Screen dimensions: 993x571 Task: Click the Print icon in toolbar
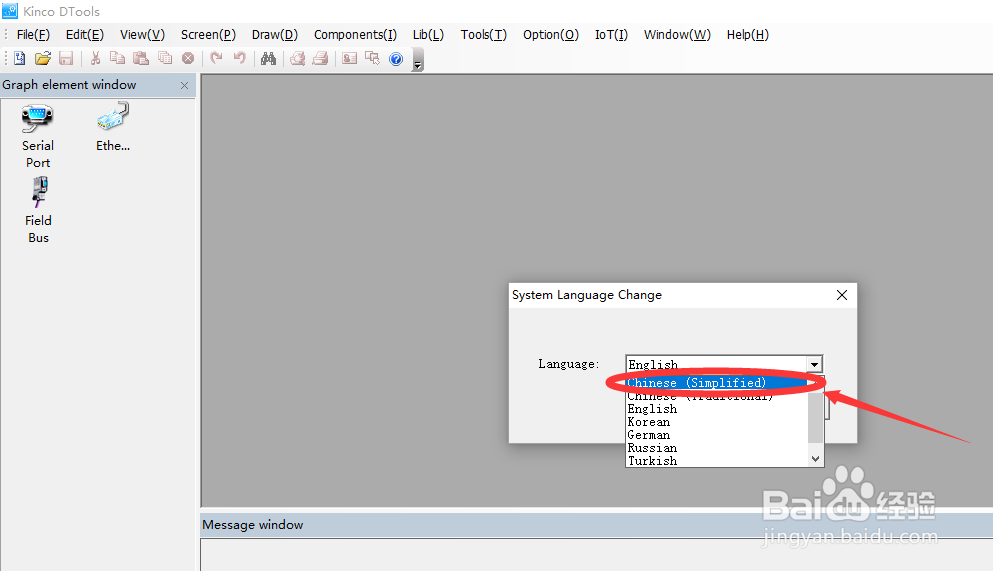[x=320, y=58]
